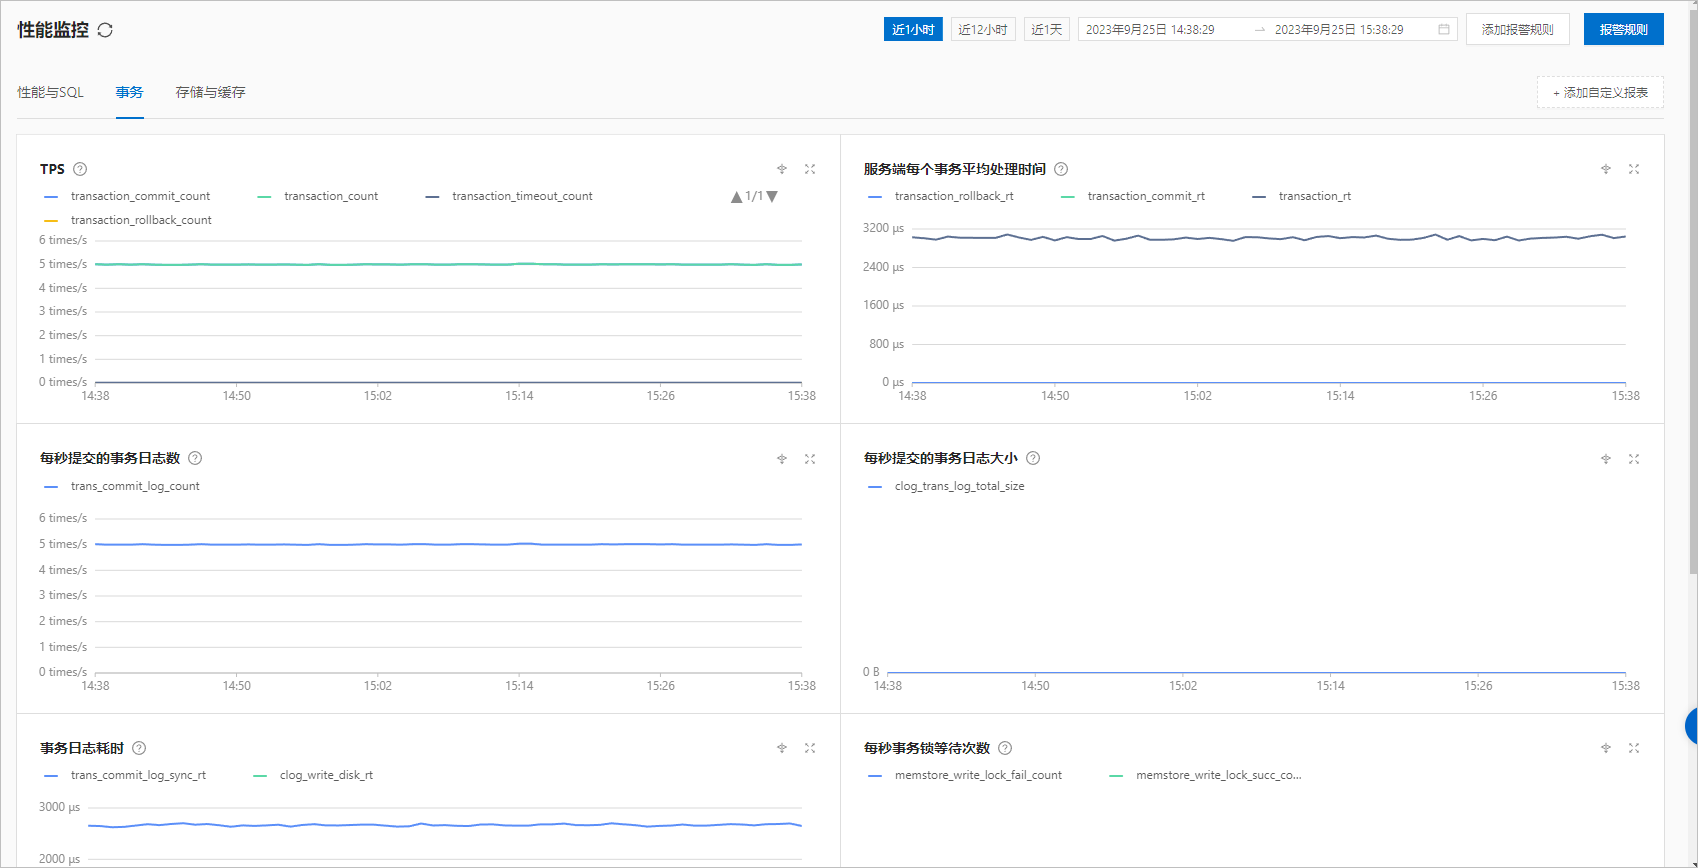Select 近12小时 time range
1698x868 pixels.
coord(983,30)
